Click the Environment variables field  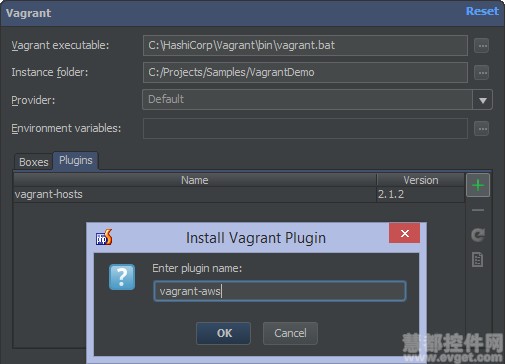click(305, 128)
